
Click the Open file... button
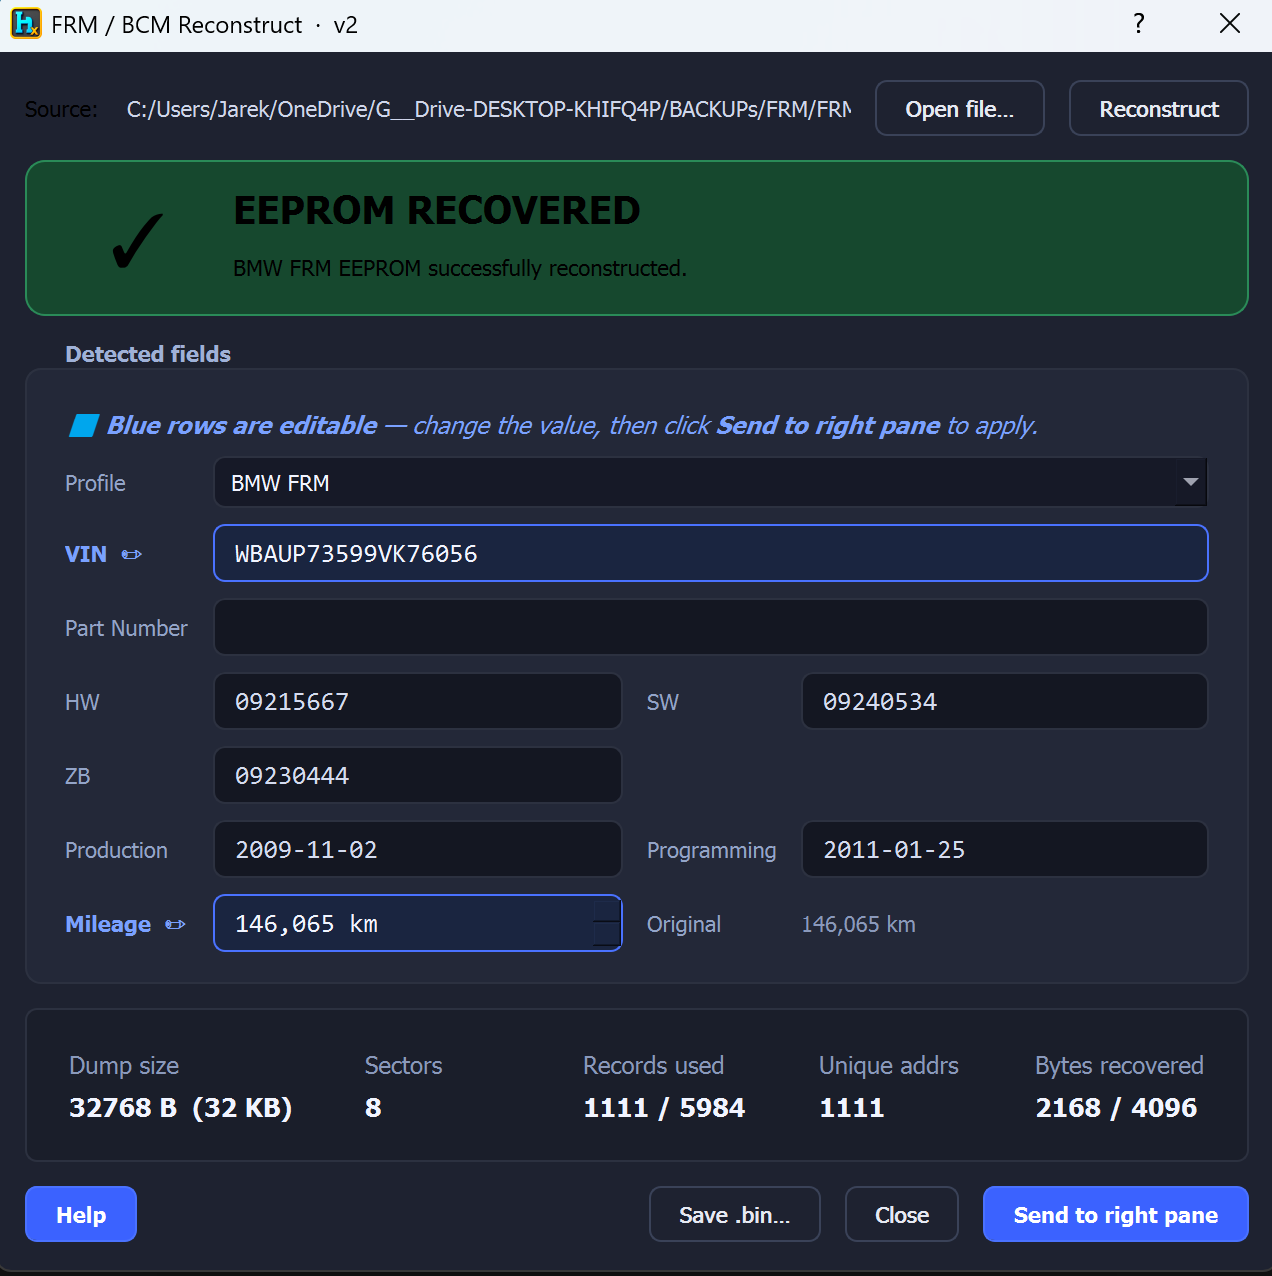pyautogui.click(x=960, y=108)
